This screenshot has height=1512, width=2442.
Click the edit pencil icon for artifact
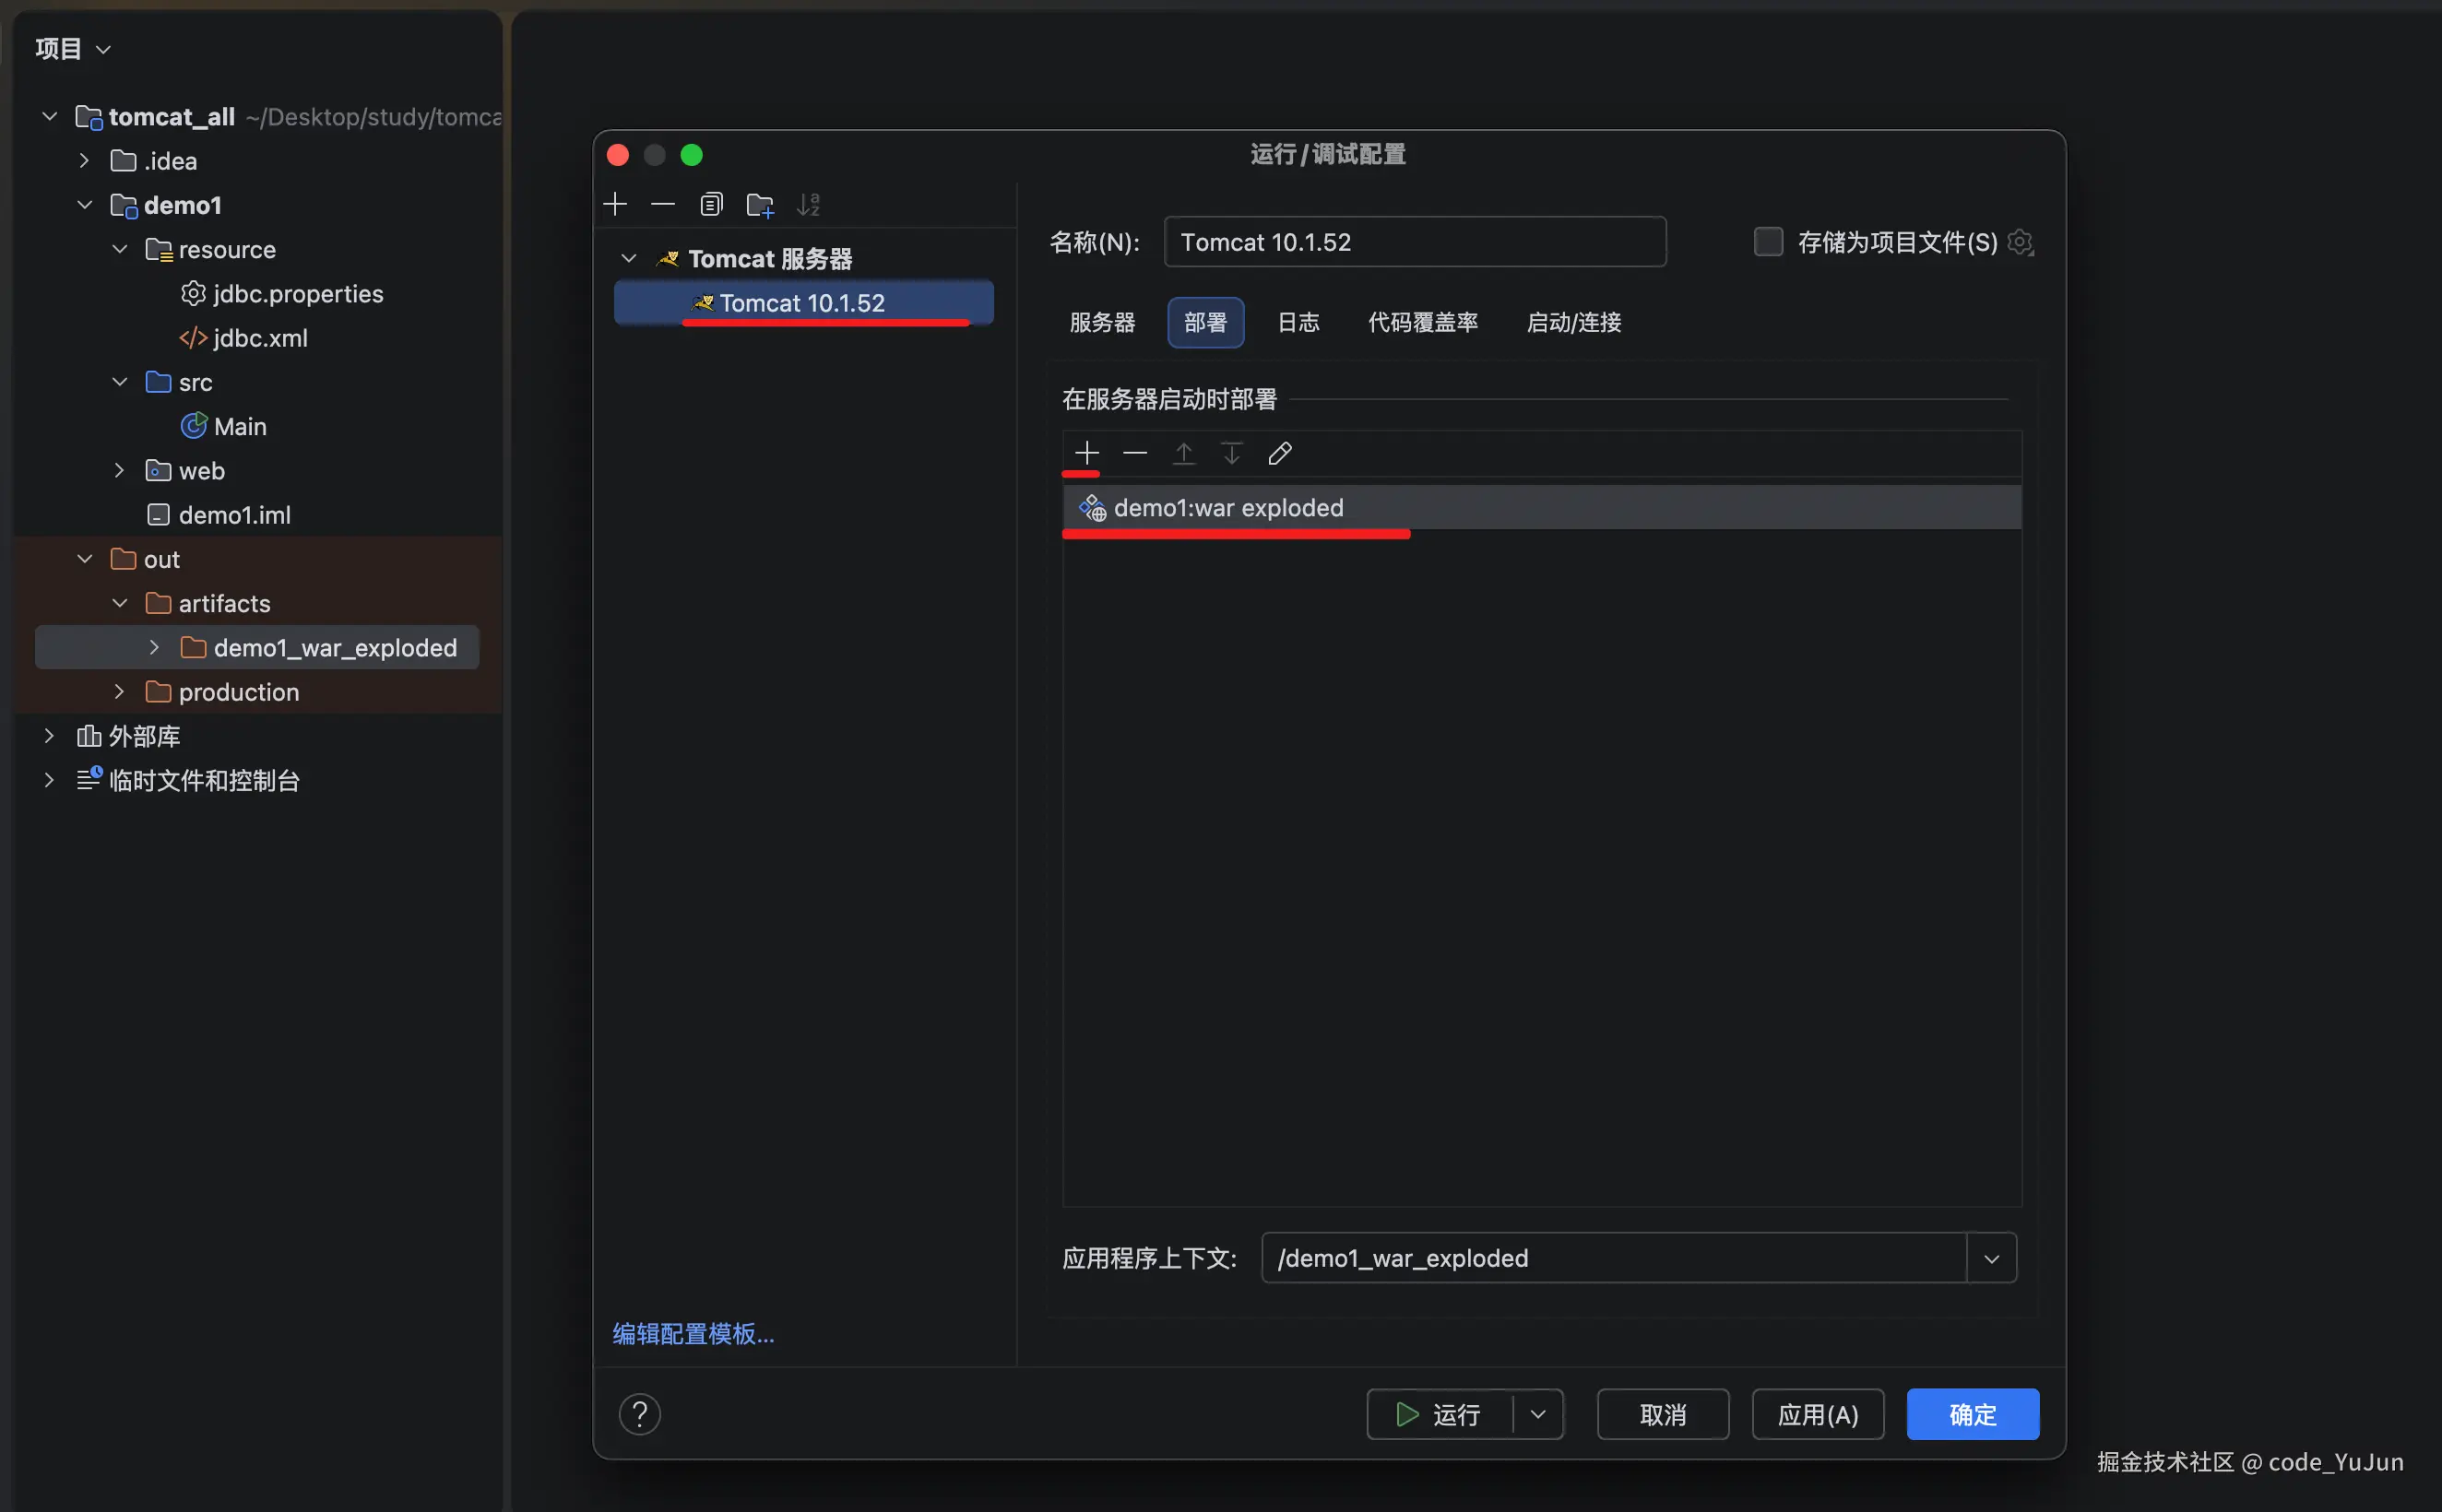pos(1279,453)
